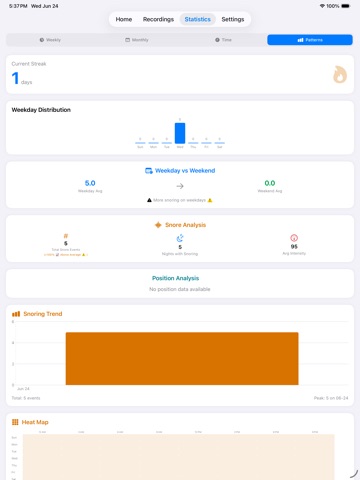Select the Monthly statistics segment
360x480 pixels.
(x=137, y=40)
